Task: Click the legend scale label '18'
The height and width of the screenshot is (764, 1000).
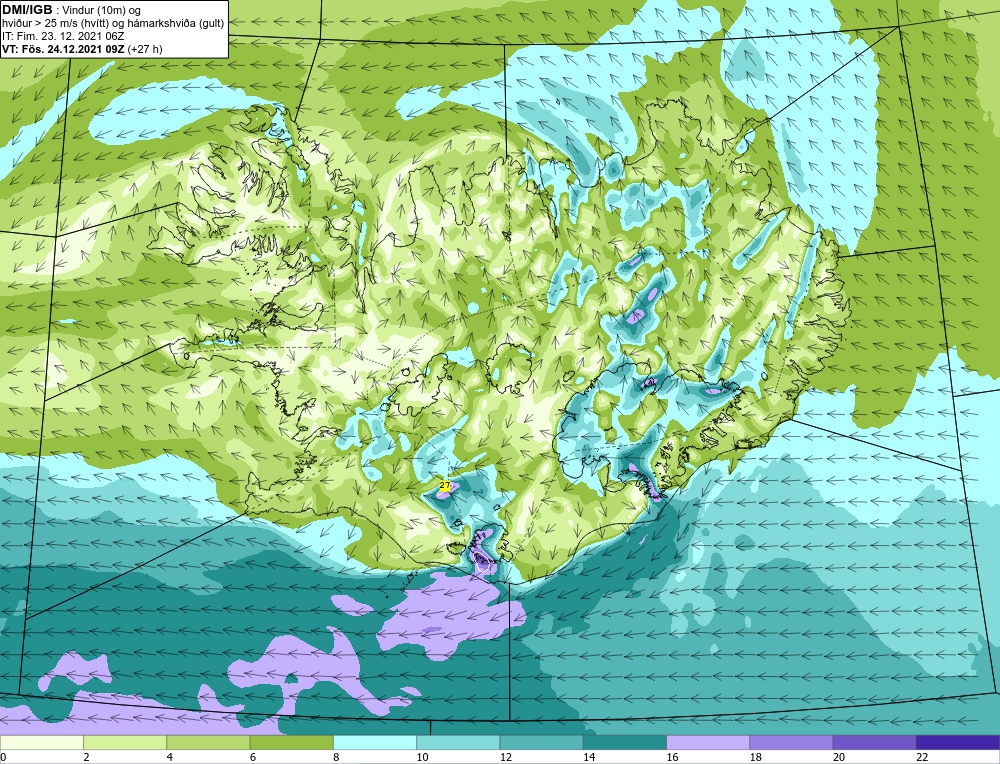Action: coord(755,757)
